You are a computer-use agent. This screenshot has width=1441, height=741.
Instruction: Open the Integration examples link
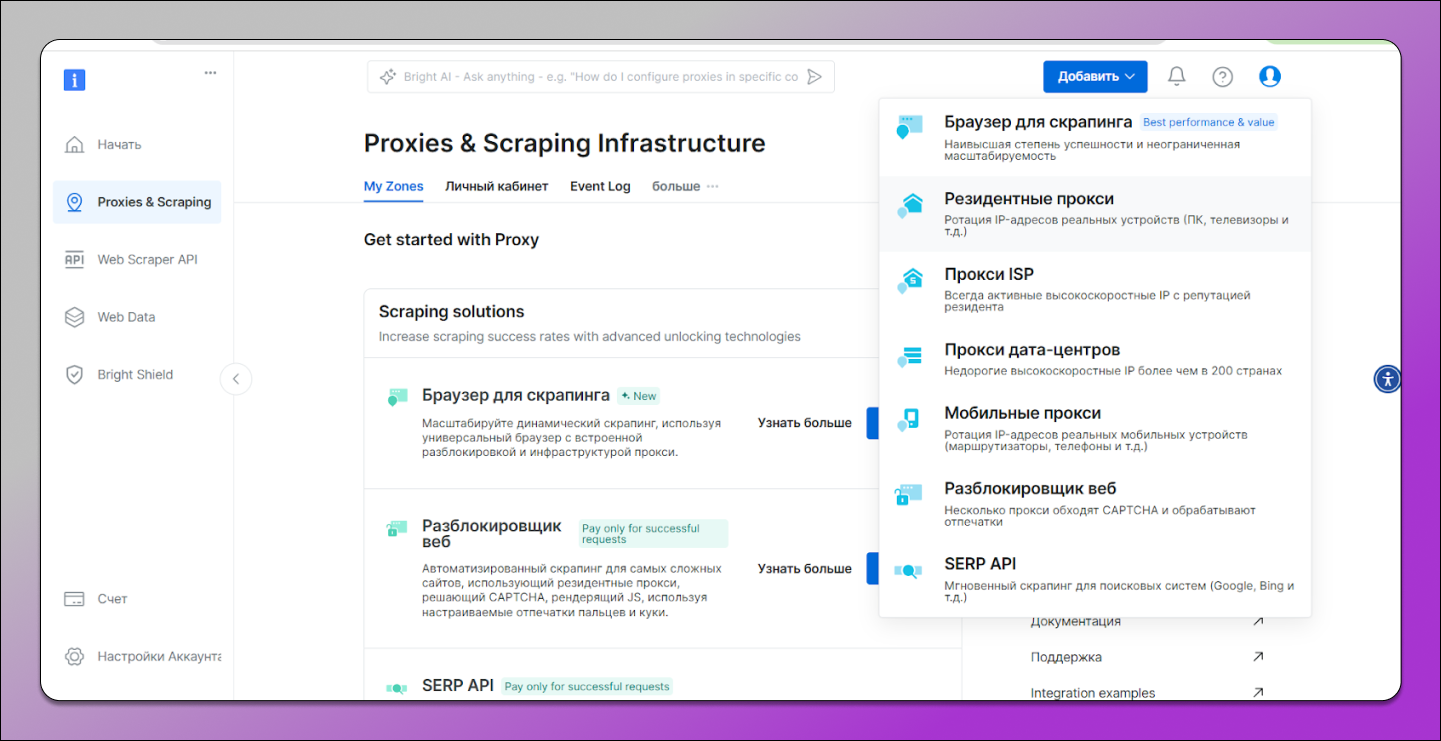point(1093,693)
